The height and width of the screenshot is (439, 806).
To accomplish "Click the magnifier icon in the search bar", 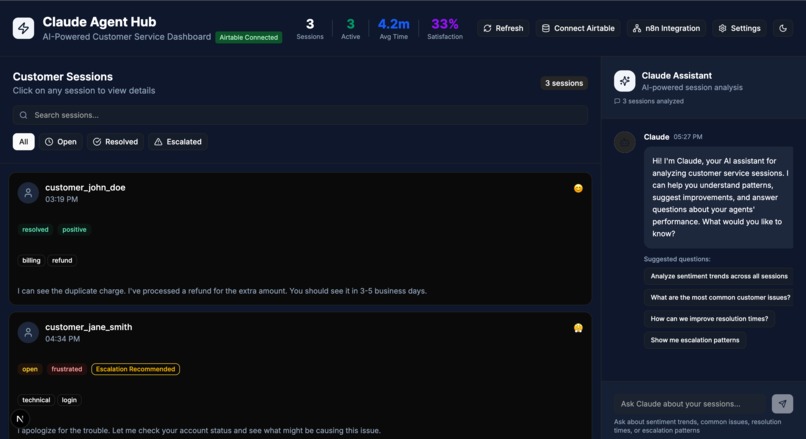I will (24, 115).
